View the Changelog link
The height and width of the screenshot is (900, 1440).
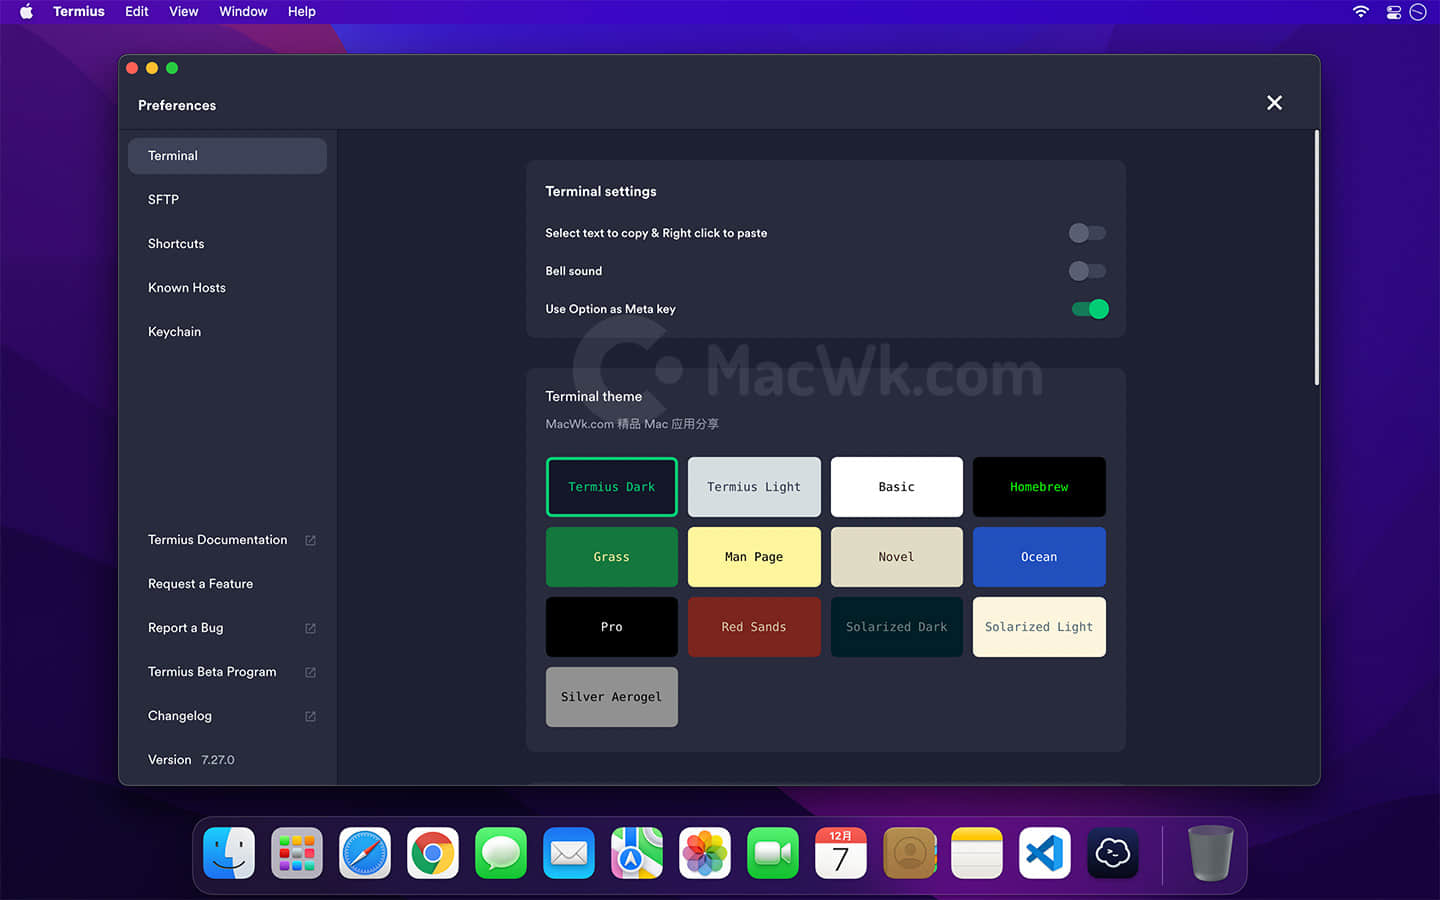click(180, 716)
